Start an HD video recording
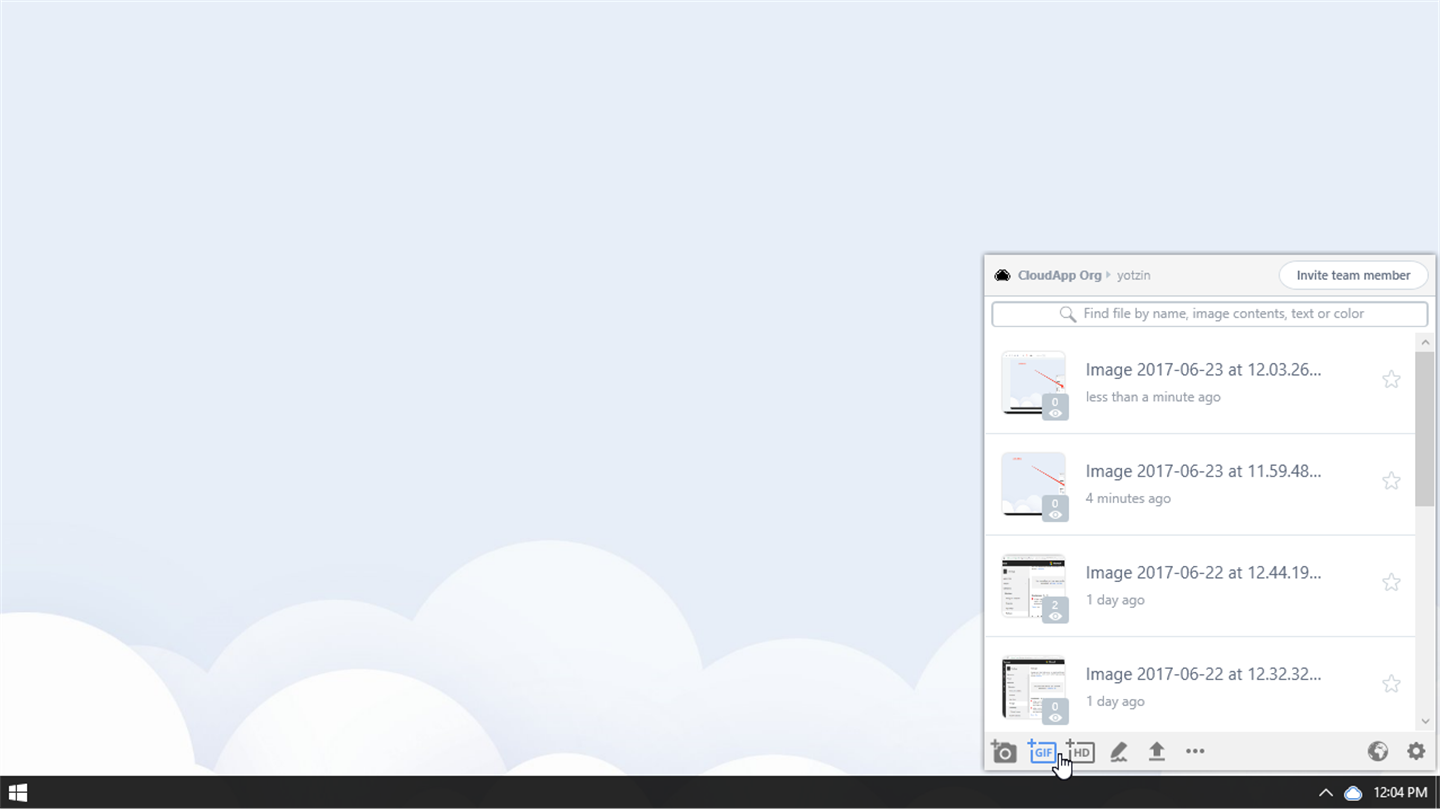 point(1080,752)
